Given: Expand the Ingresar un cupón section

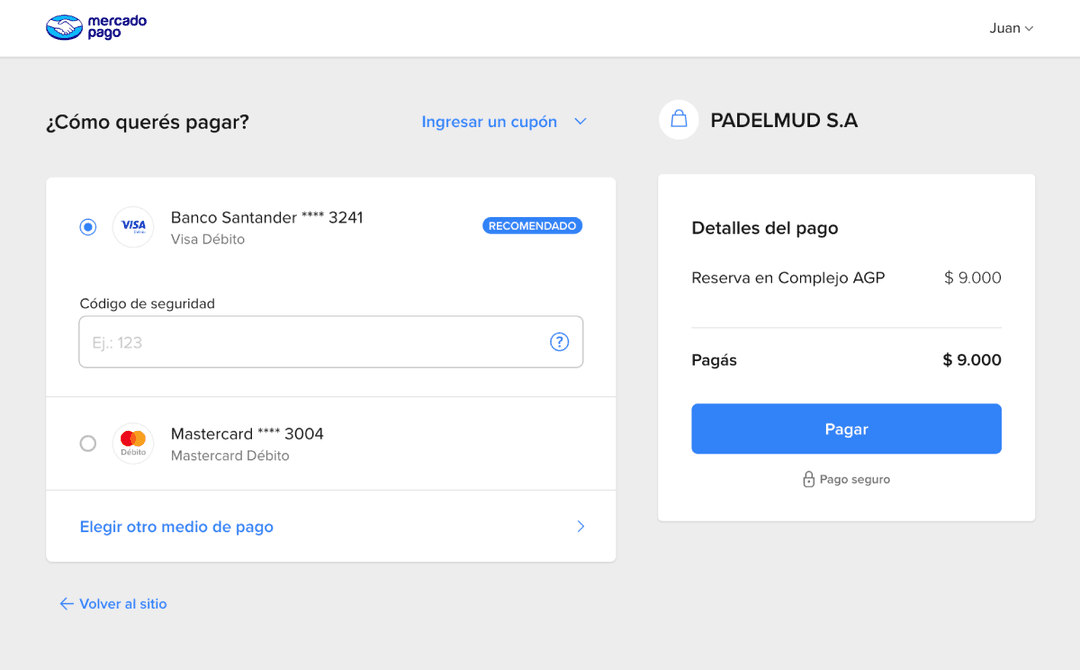Looking at the screenshot, I should (488, 121).
